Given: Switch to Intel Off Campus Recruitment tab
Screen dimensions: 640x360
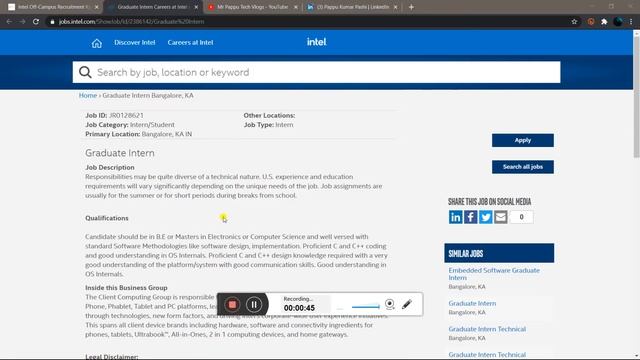Looking at the screenshot, I should point(53,7).
